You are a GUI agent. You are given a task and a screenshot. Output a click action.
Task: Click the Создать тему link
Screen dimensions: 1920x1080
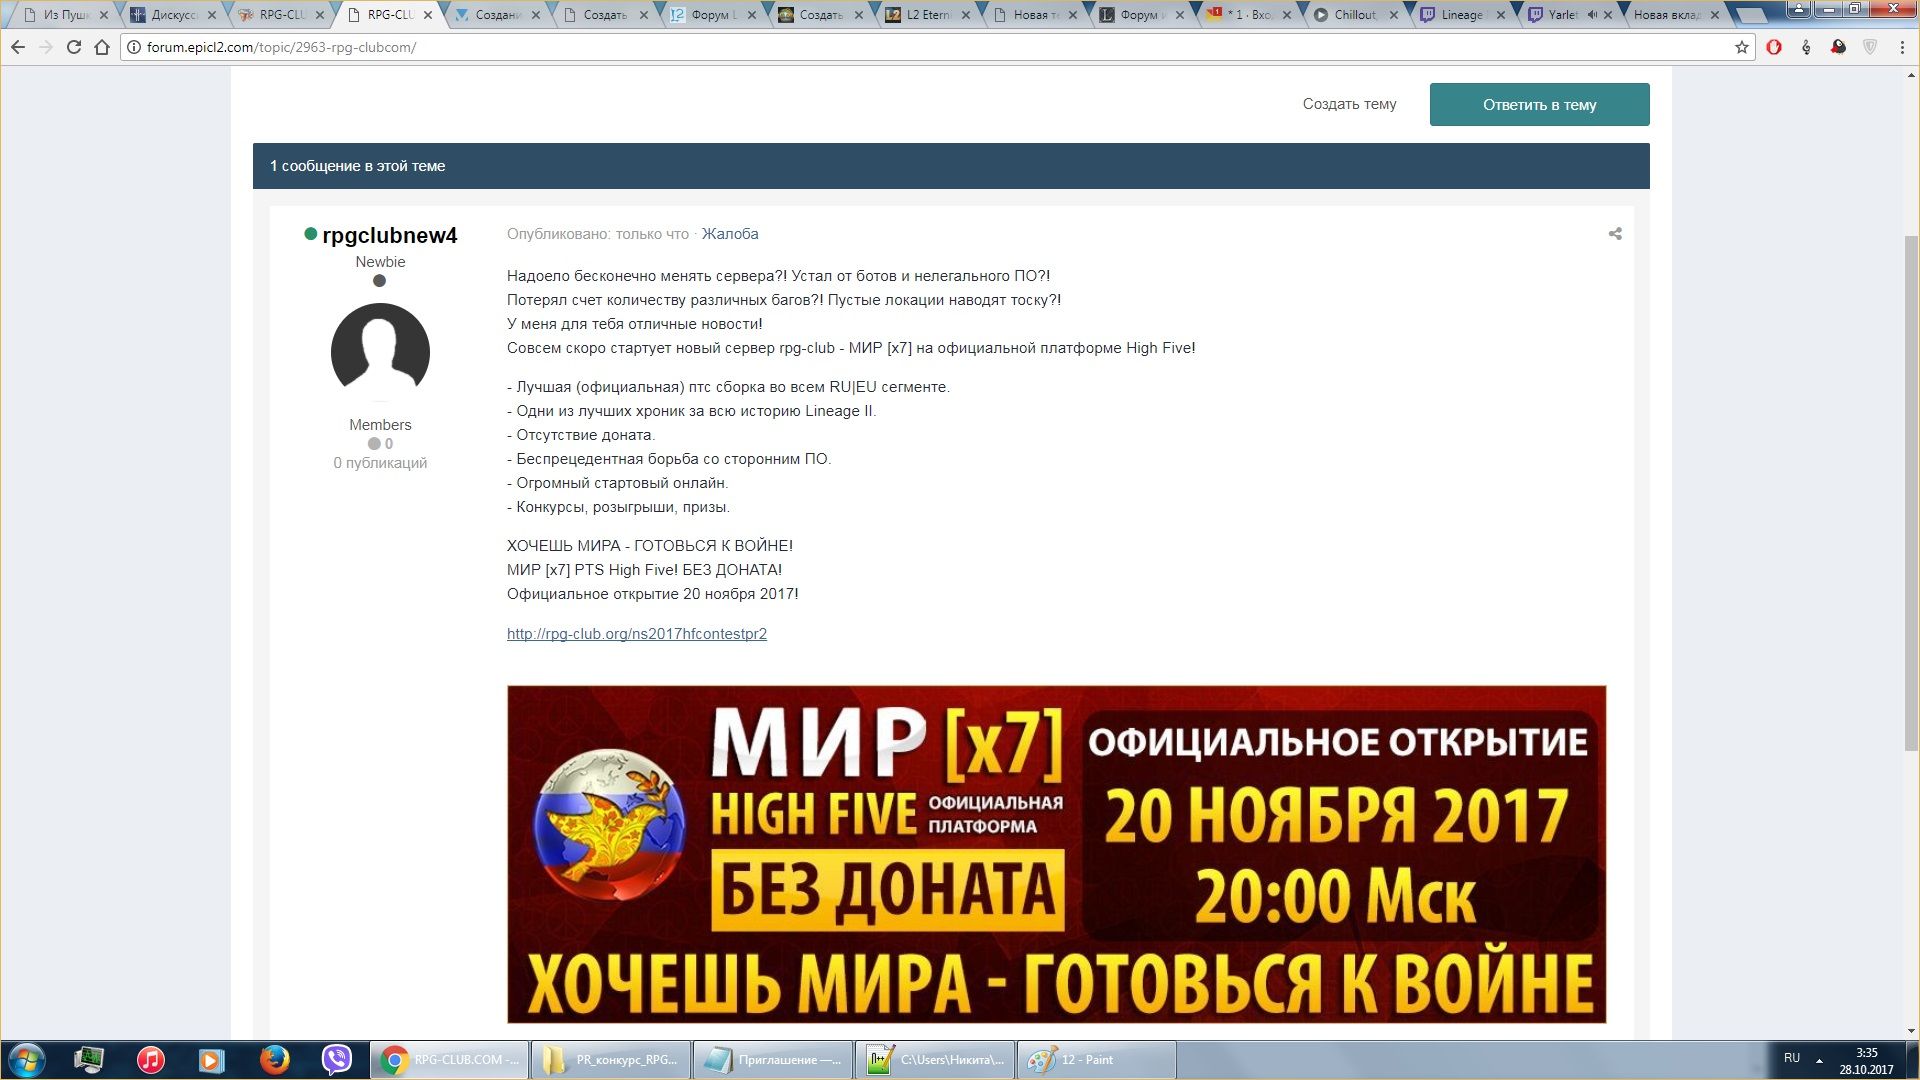[x=1349, y=104]
